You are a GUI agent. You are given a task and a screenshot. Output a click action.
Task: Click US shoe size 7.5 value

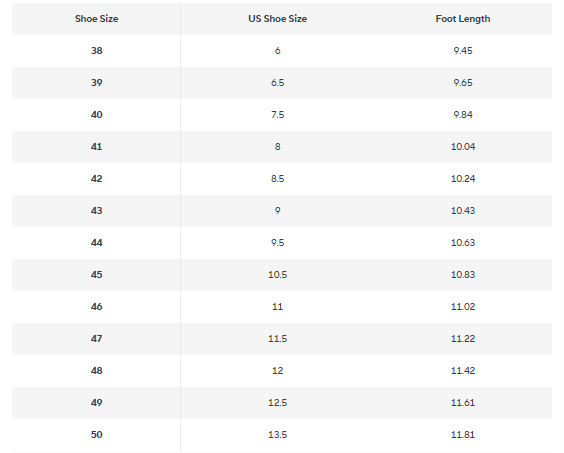(x=277, y=115)
